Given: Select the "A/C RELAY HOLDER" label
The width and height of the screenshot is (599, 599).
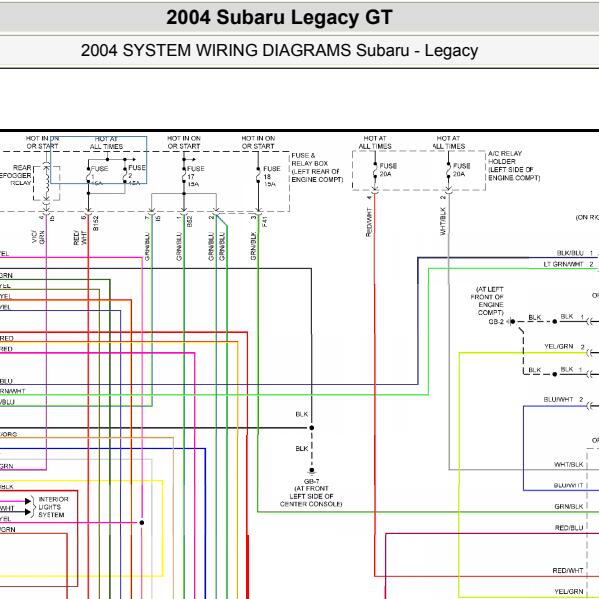Looking at the screenshot, I should pyautogui.click(x=505, y=157).
